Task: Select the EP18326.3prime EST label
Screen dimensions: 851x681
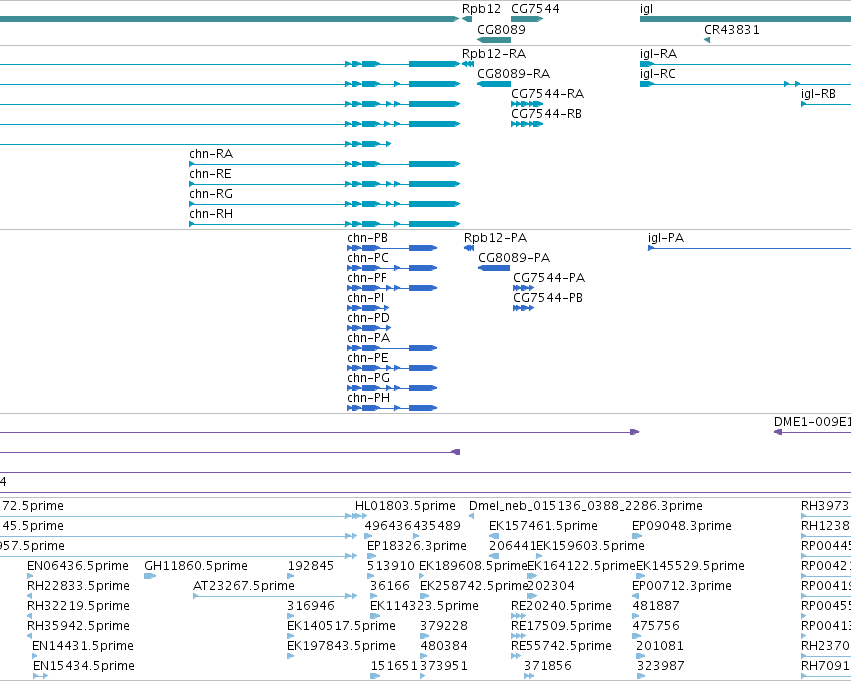Action: click(416, 546)
